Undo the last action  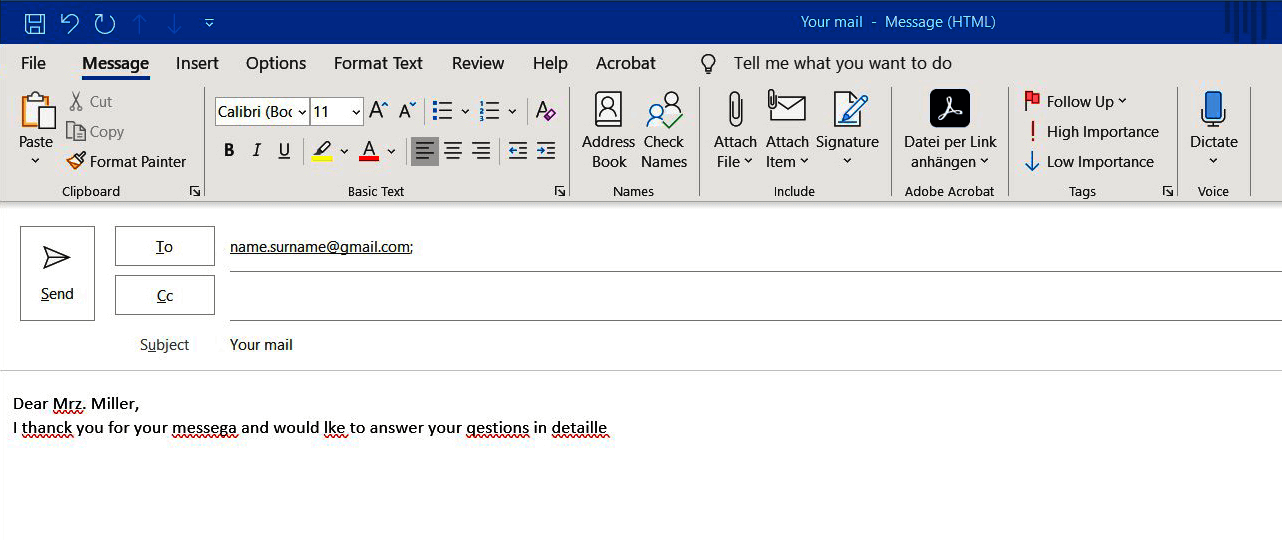(69, 22)
